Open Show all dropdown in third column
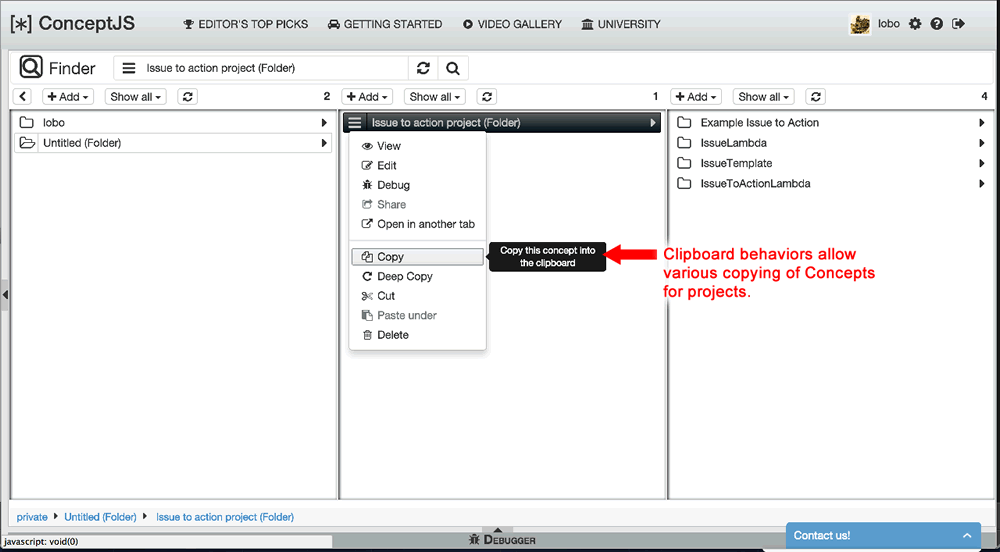Viewport: 1000px width, 552px height. [763, 97]
